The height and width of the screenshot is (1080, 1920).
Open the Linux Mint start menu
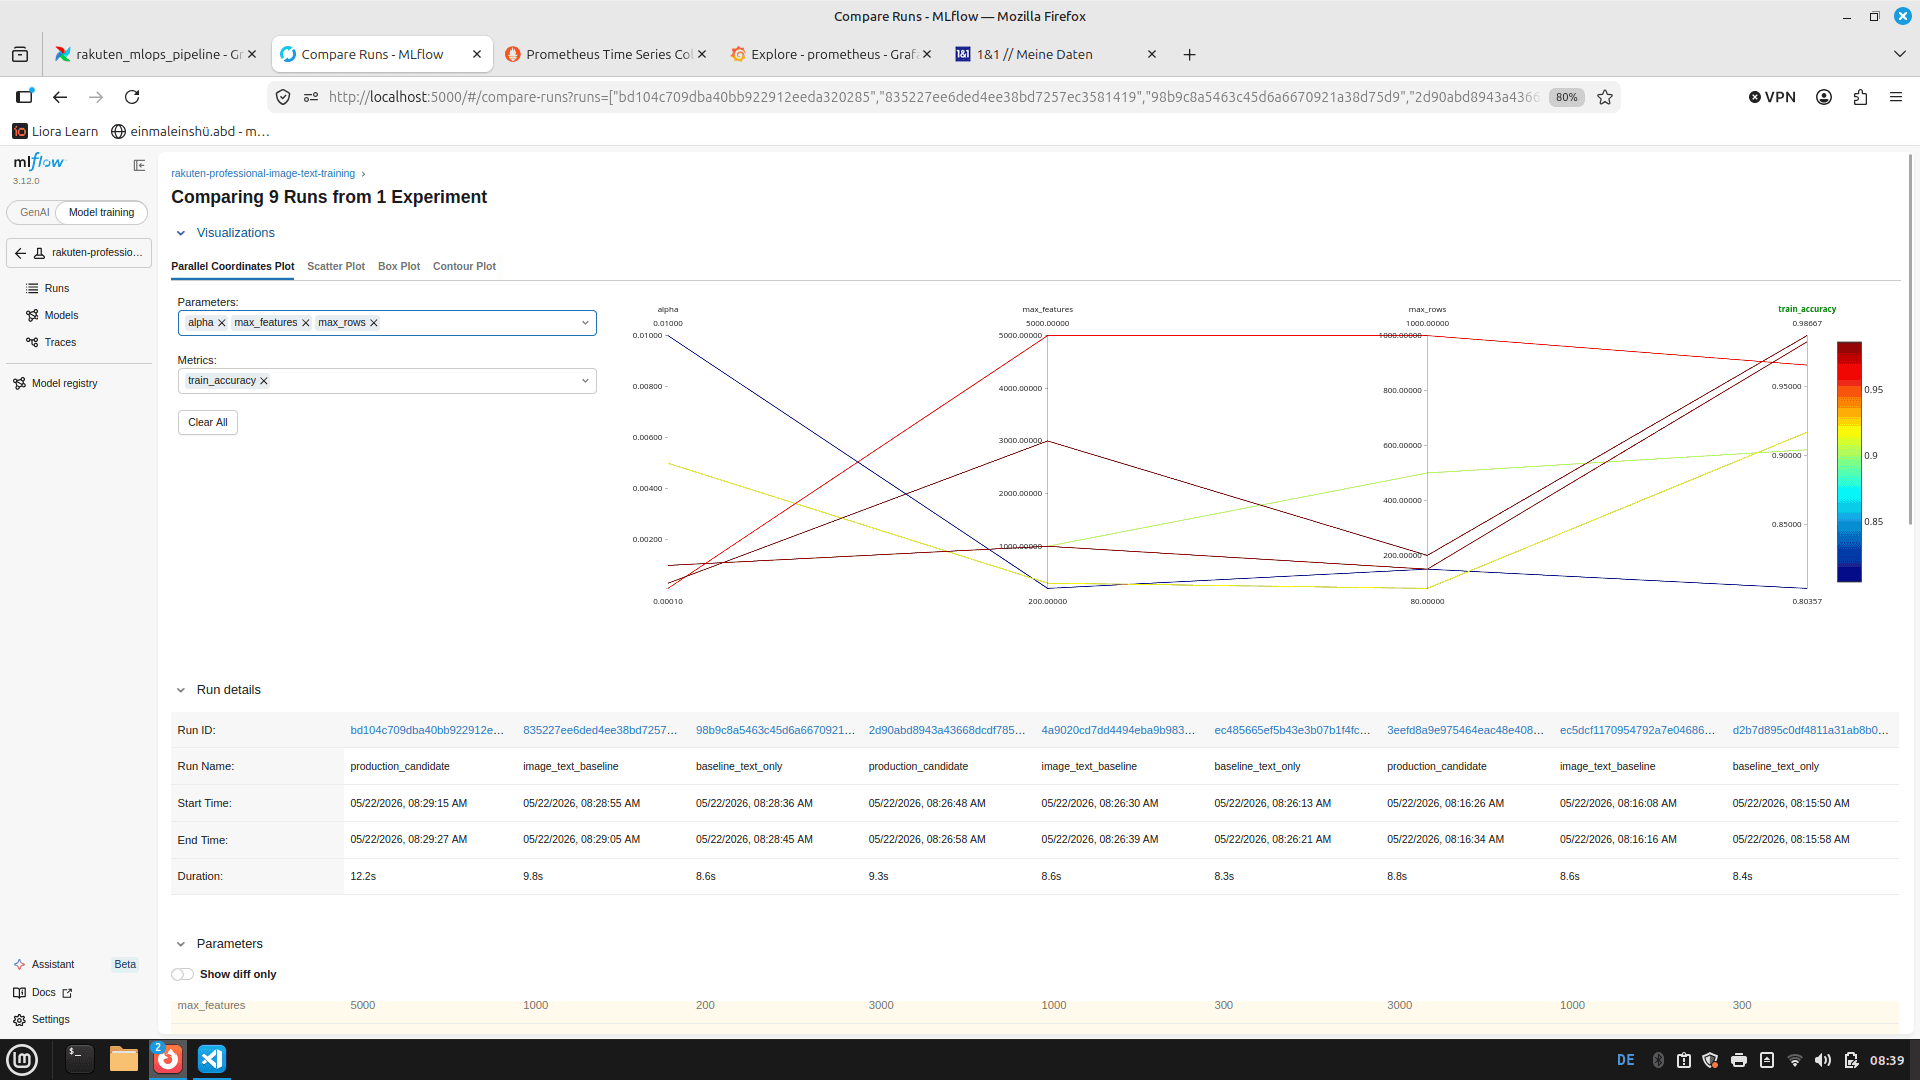coord(22,1059)
